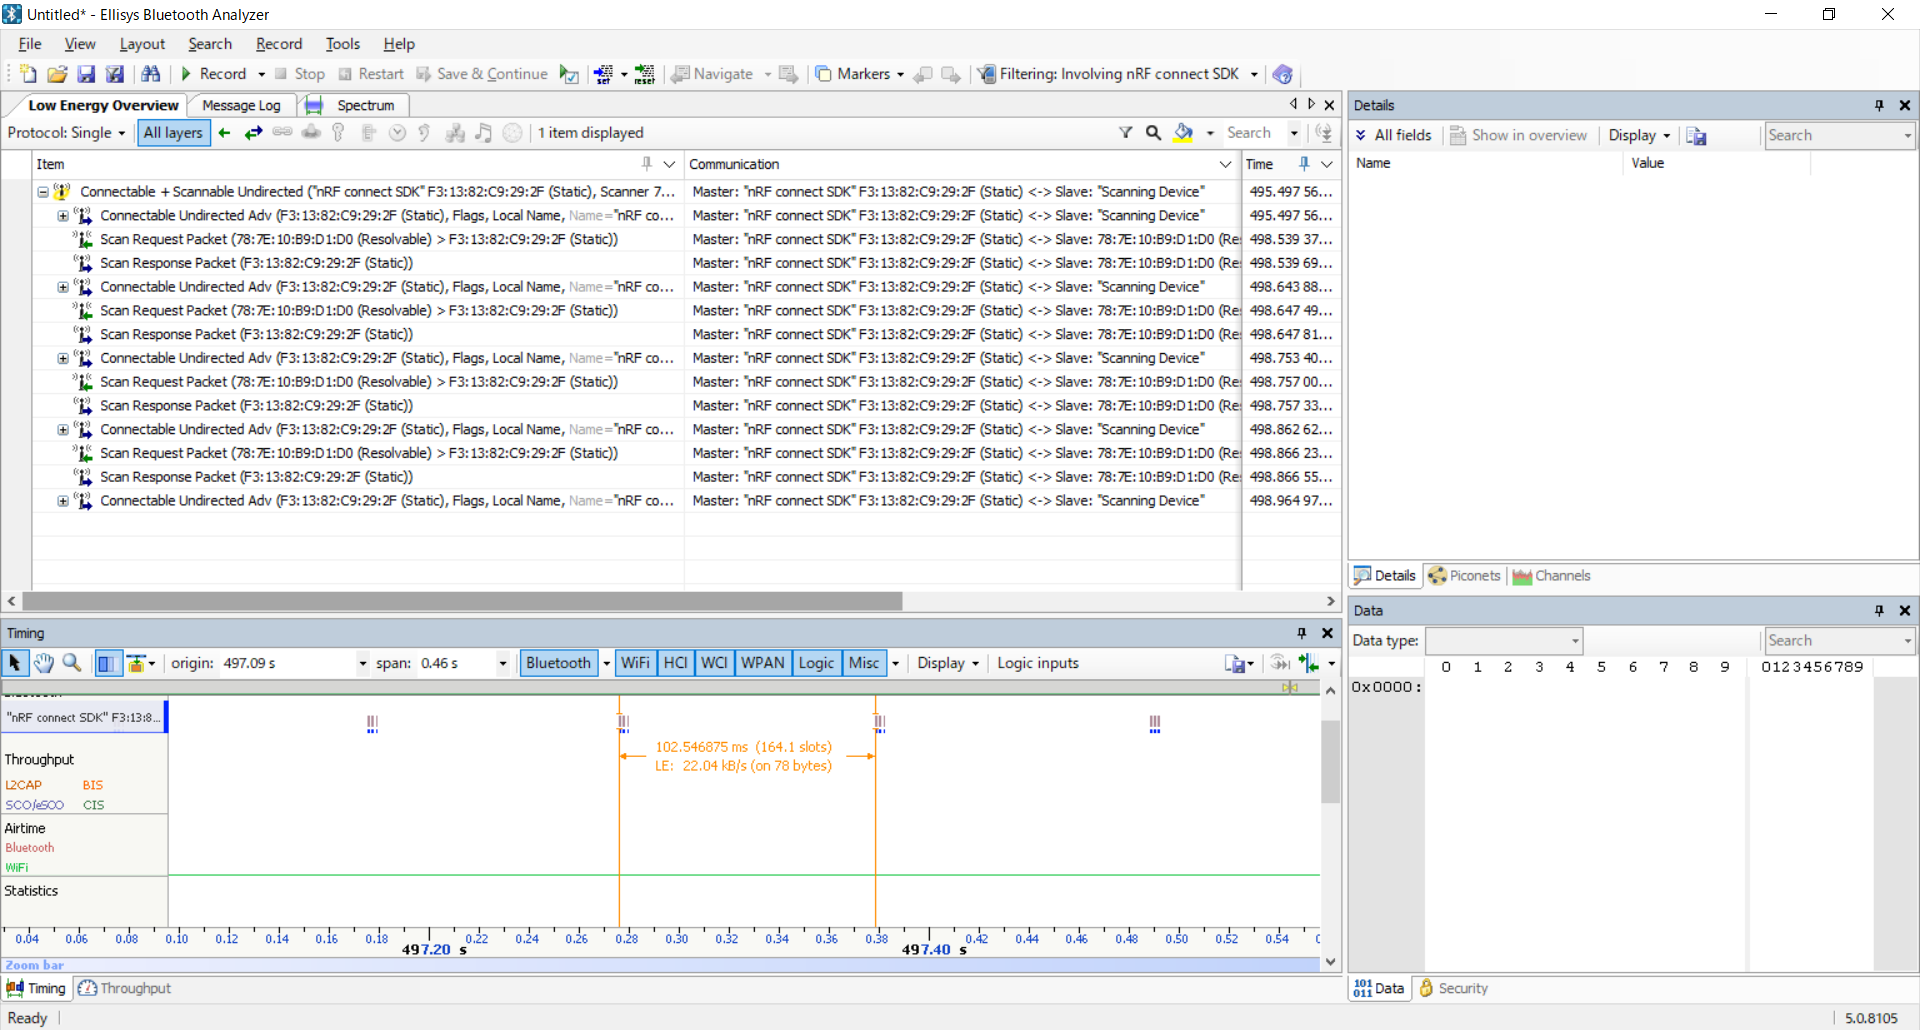This screenshot has width=1920, height=1030.
Task: Open the Markers dropdown arrow
Action: [x=900, y=74]
